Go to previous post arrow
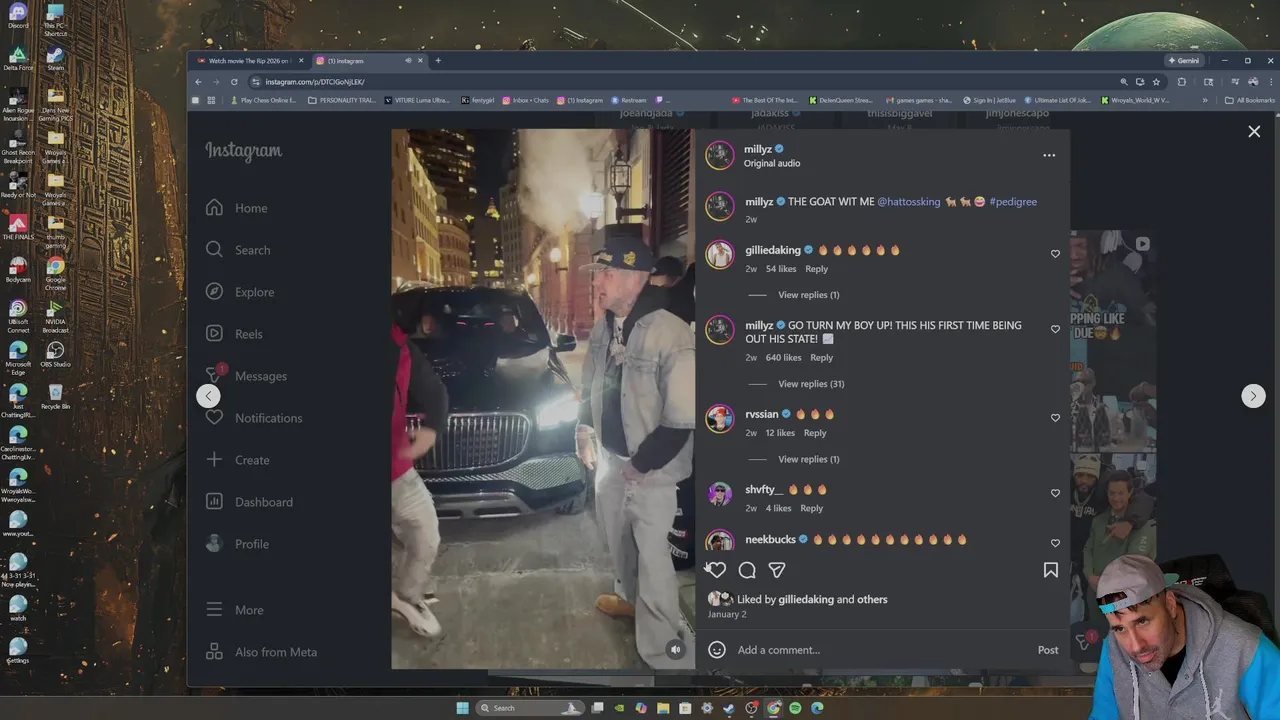Screen dimensions: 1280x720 (x=208, y=396)
